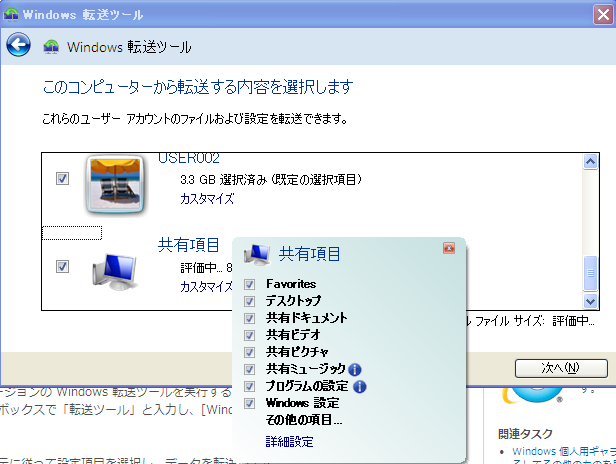Uncheck the USER002 account checkbox

point(62,178)
